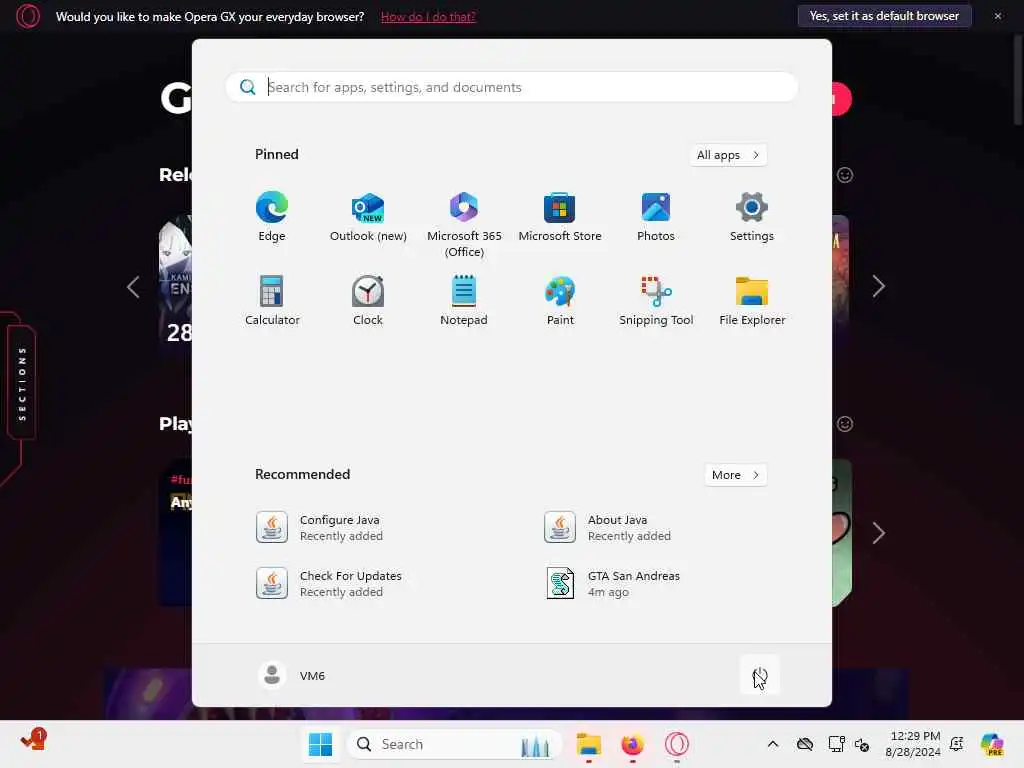The height and width of the screenshot is (768, 1024).
Task: Click the power button in Start menu
Action: tap(760, 675)
